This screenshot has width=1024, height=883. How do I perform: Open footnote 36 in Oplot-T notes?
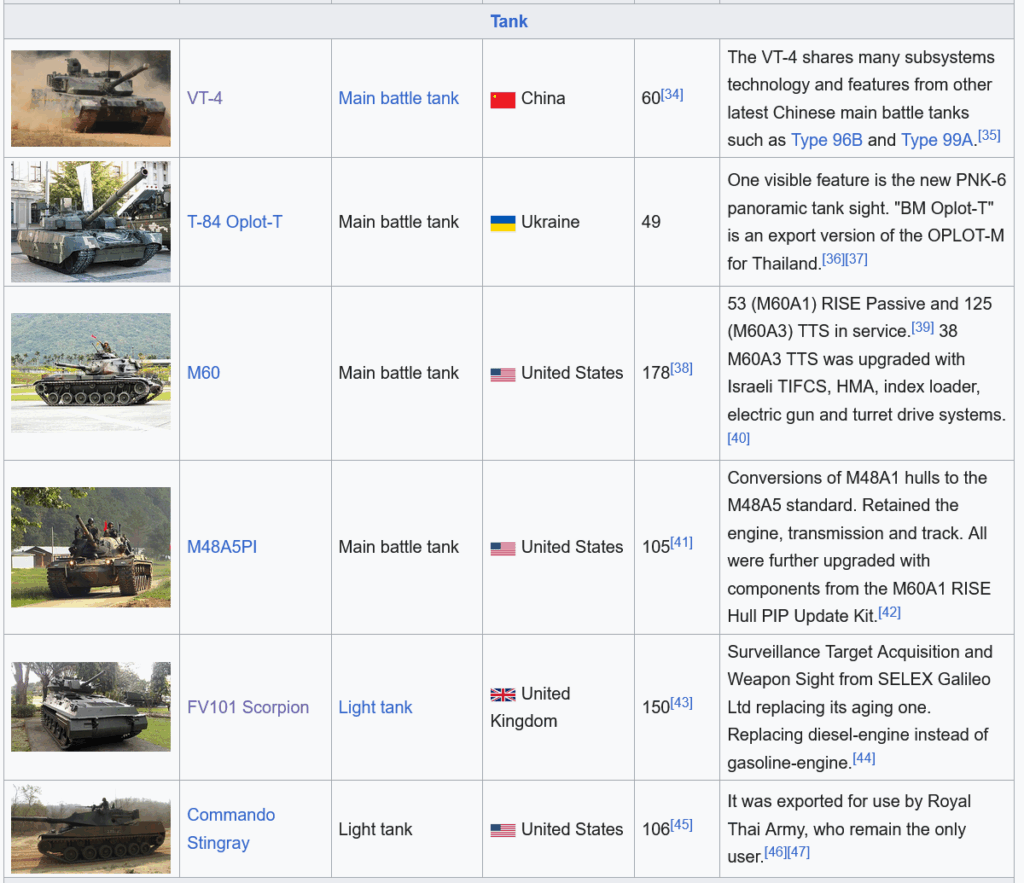[833, 259]
